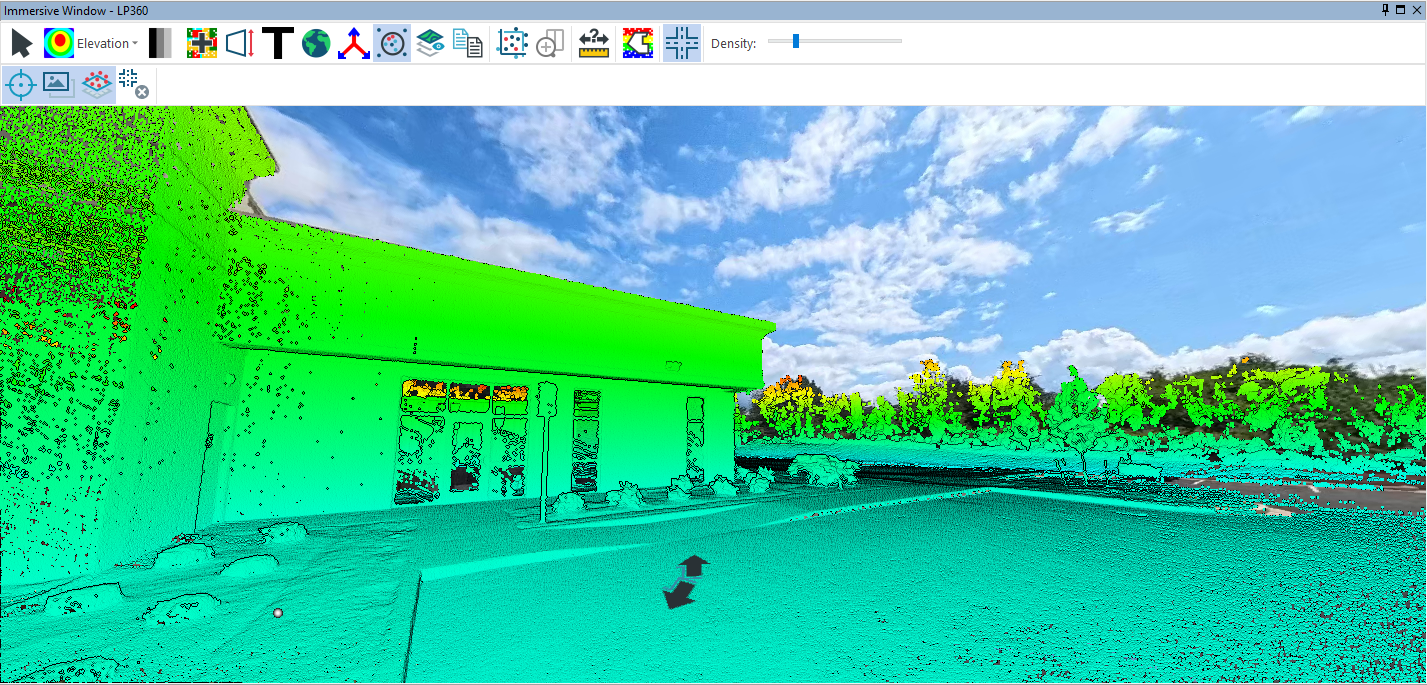Toggle the crosshair tracking tool in second row

point(20,84)
